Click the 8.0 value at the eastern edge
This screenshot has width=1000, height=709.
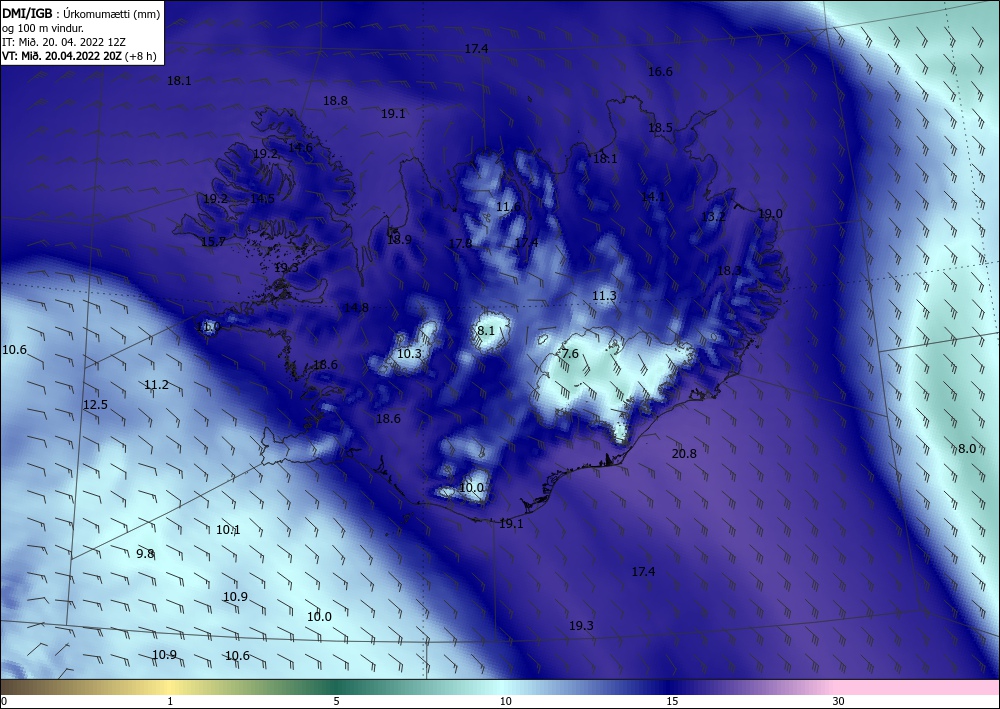click(x=967, y=449)
